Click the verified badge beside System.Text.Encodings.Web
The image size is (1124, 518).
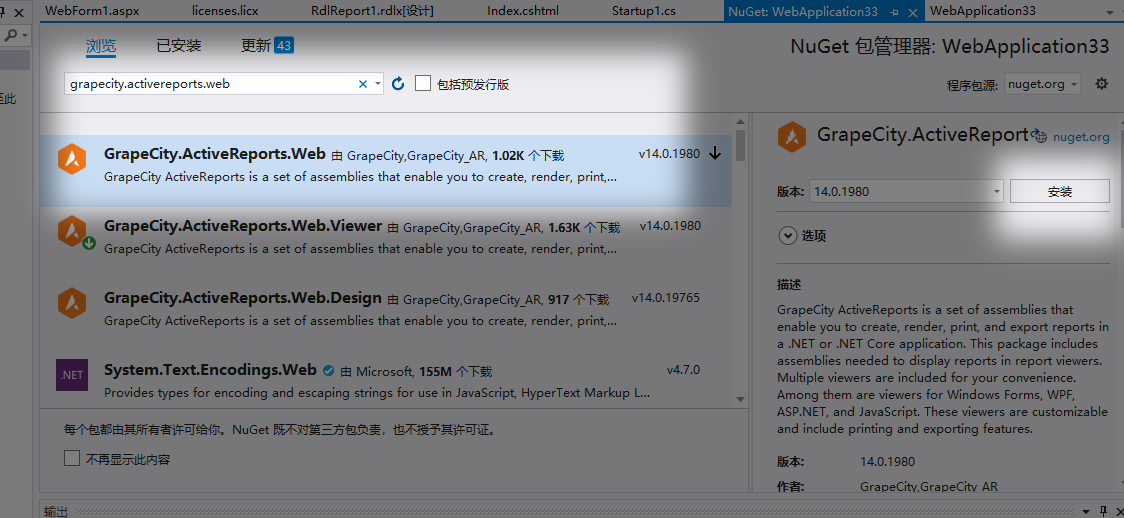(x=328, y=371)
